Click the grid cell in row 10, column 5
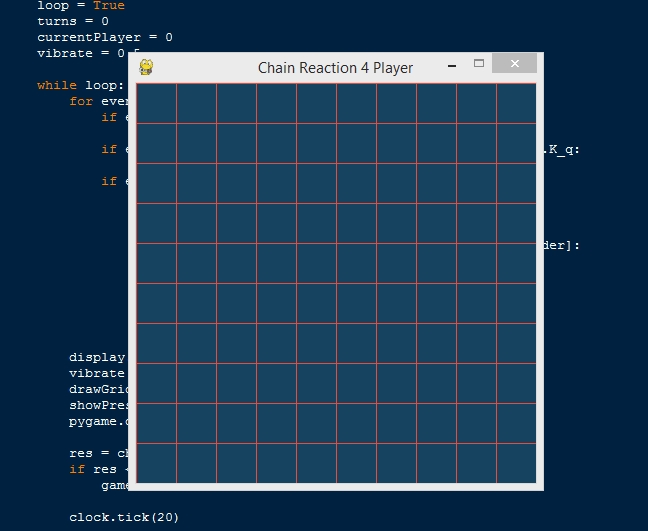The image size is (648, 531). (x=316, y=463)
